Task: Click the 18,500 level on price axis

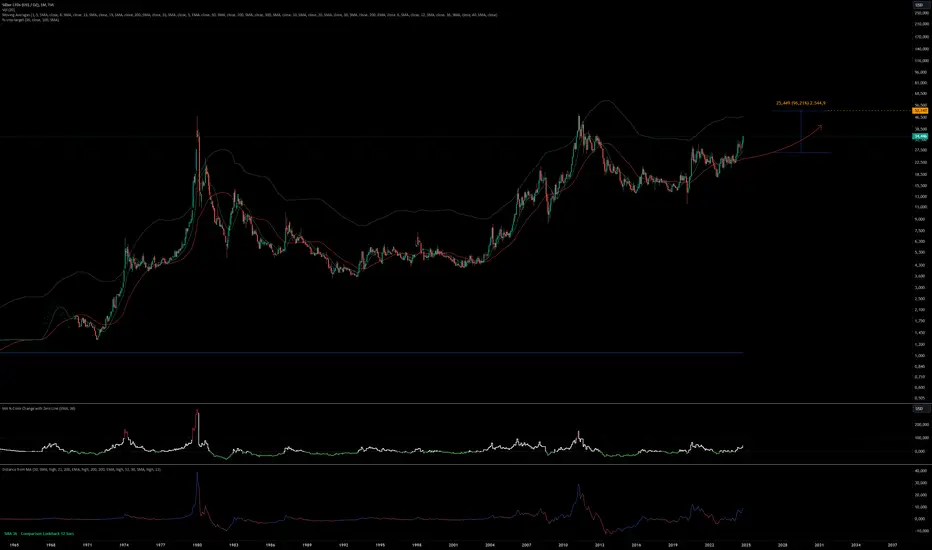Action: tap(922, 174)
